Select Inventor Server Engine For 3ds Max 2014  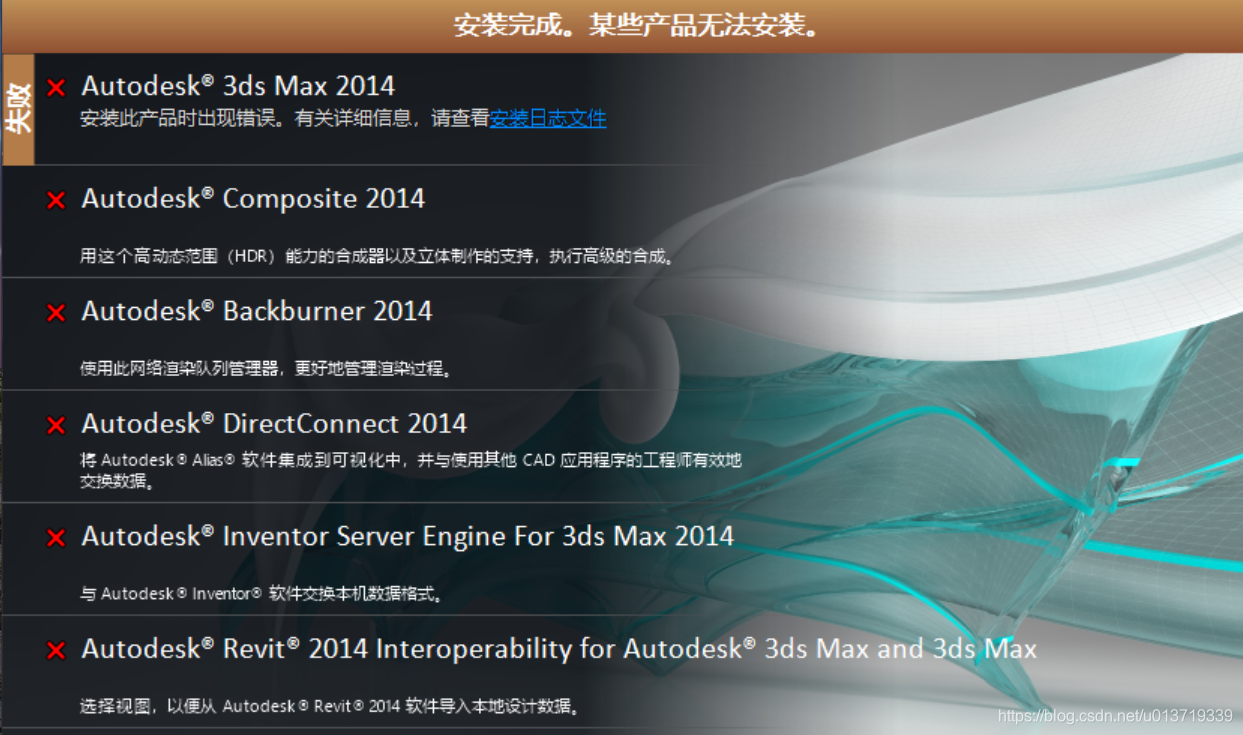pyautogui.click(x=408, y=536)
